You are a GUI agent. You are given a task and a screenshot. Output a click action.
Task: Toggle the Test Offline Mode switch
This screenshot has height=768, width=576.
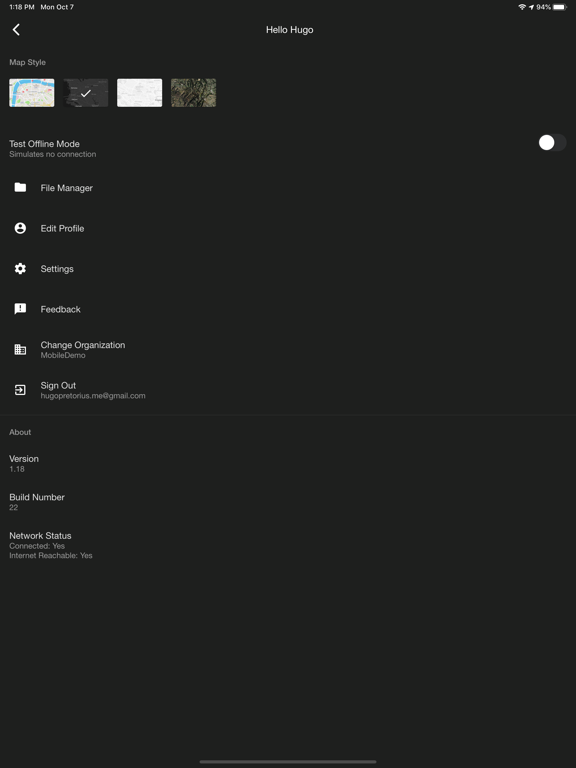pyautogui.click(x=552, y=143)
